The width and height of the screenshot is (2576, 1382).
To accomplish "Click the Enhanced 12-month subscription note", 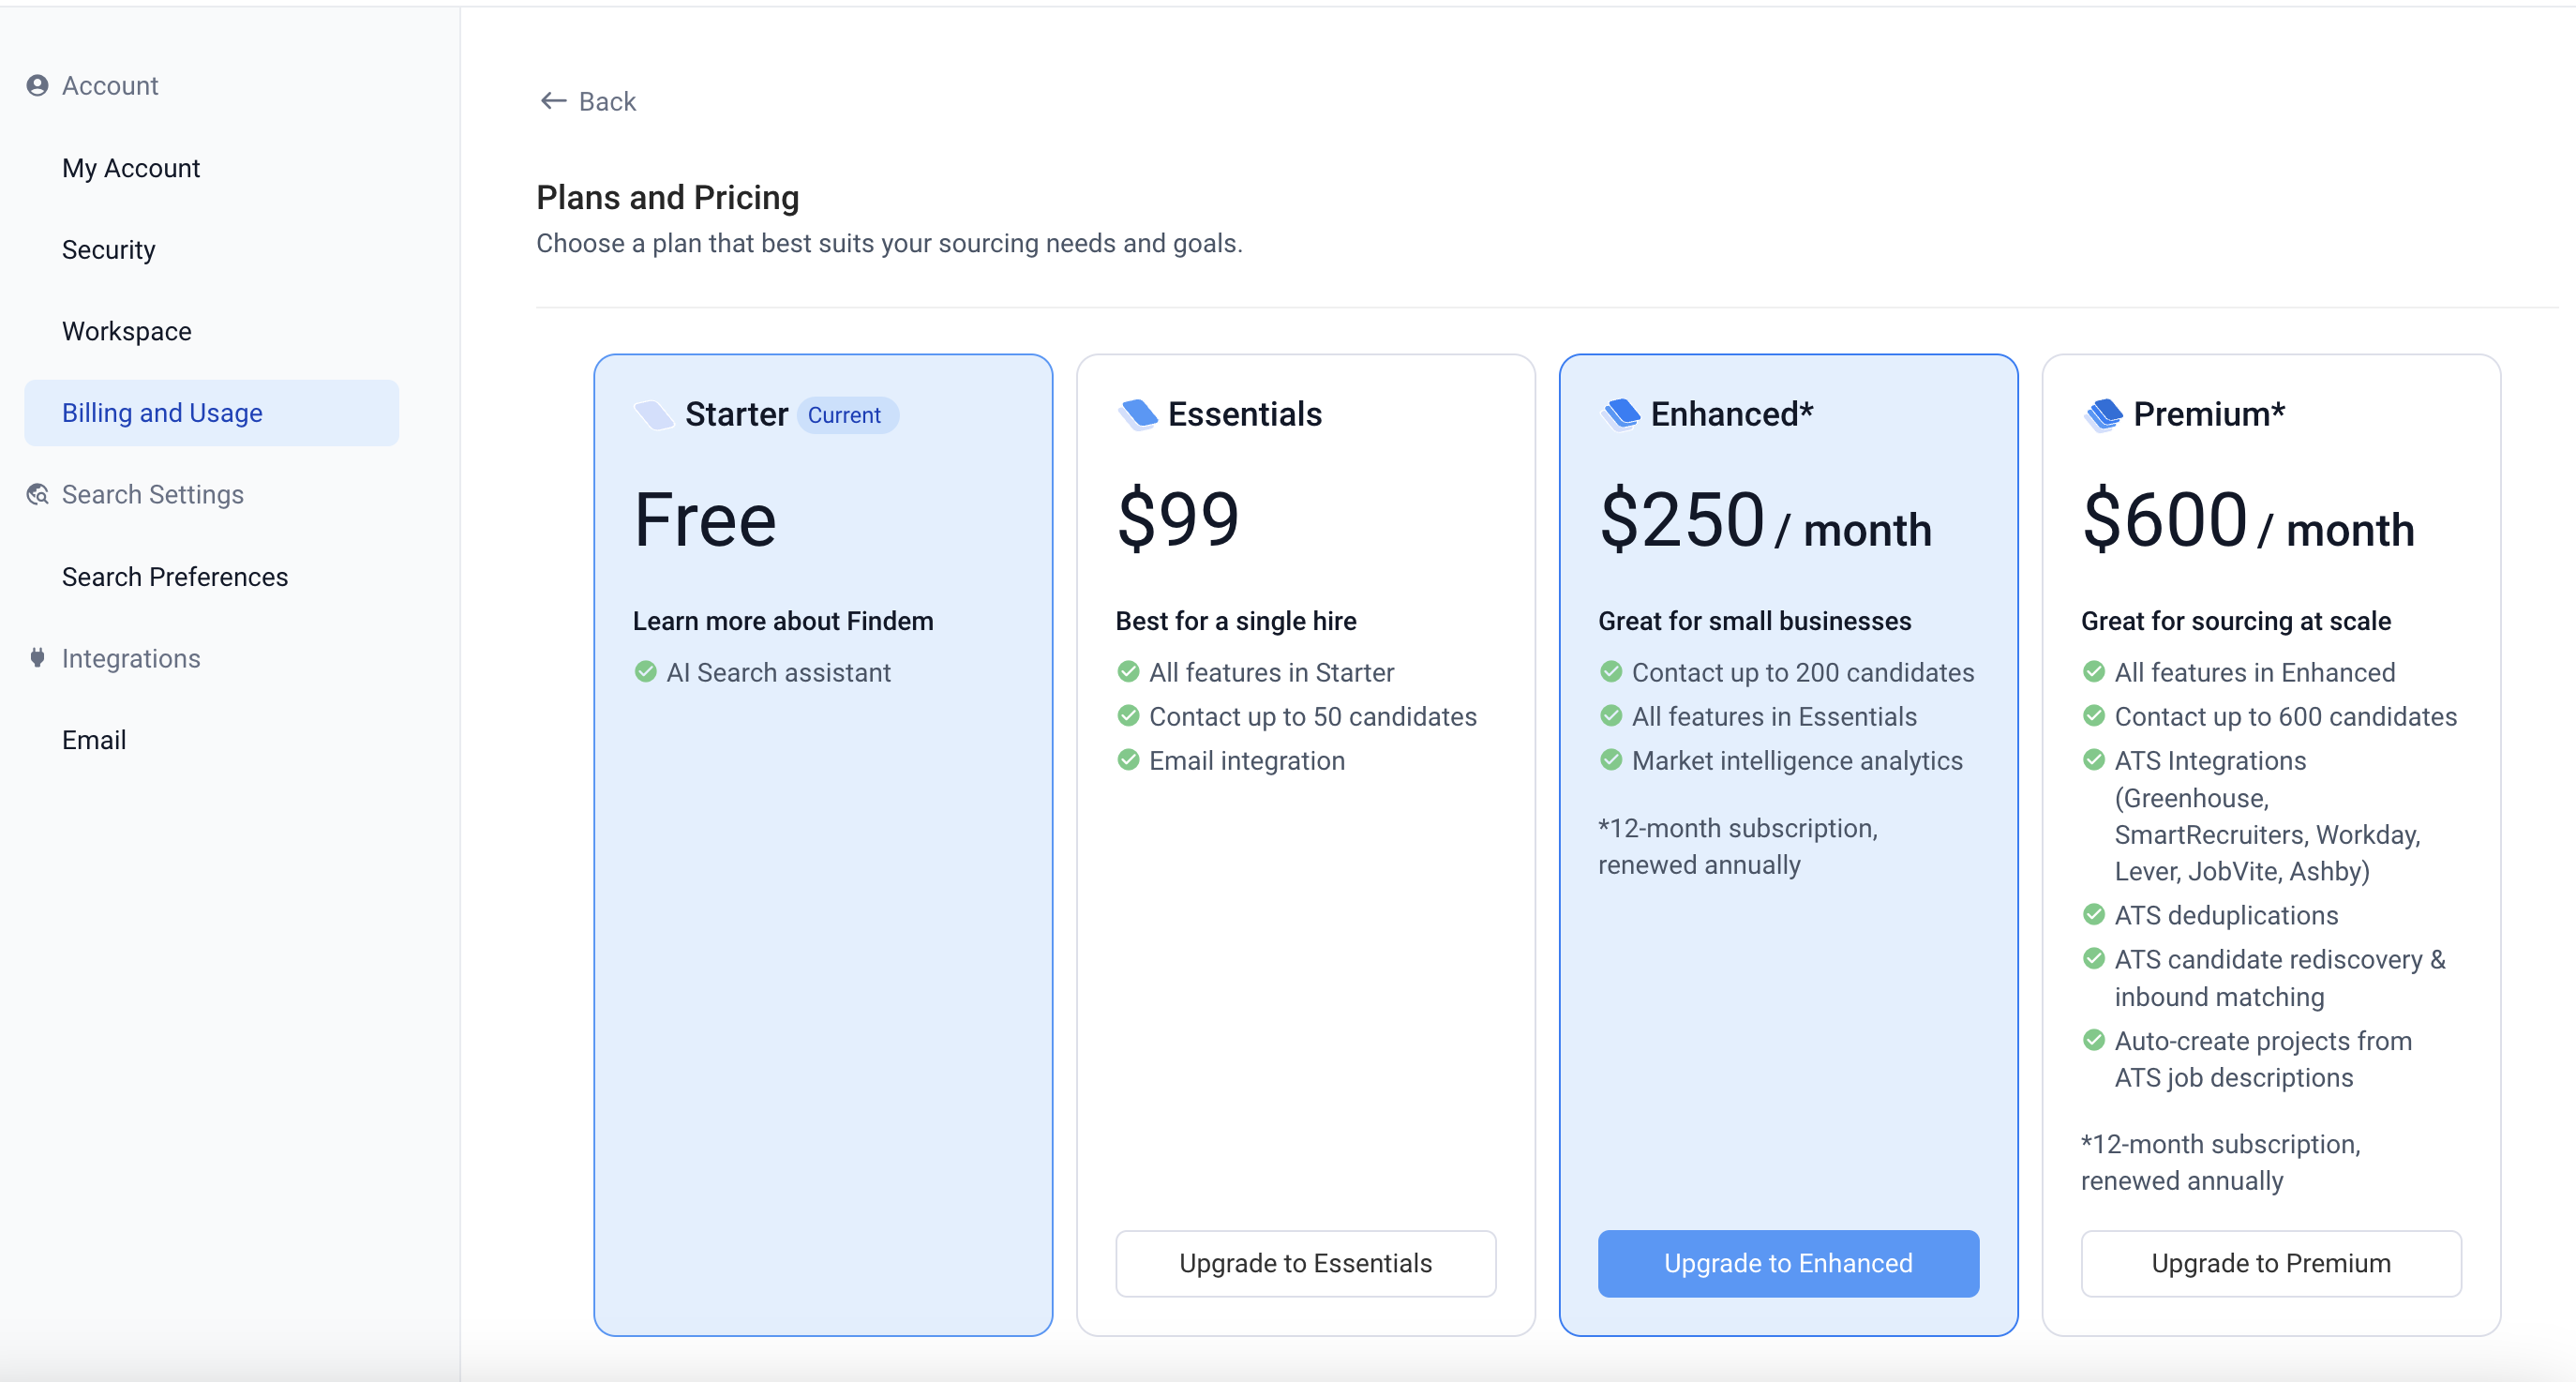I will click(1738, 847).
